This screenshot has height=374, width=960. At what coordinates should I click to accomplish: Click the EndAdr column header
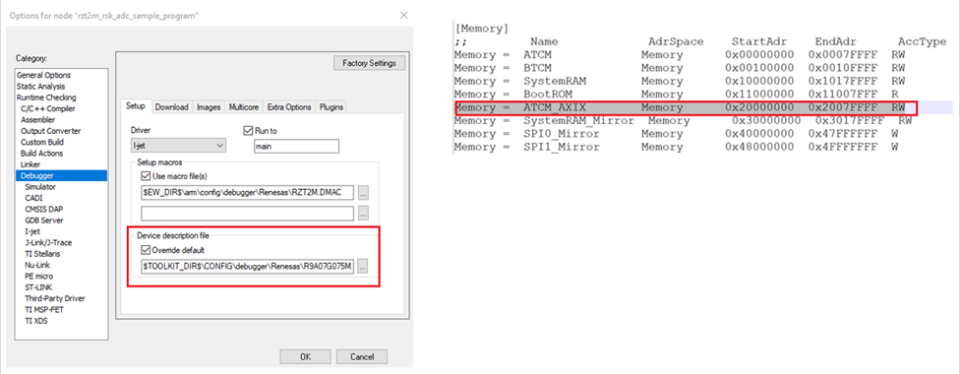pyautogui.click(x=835, y=42)
